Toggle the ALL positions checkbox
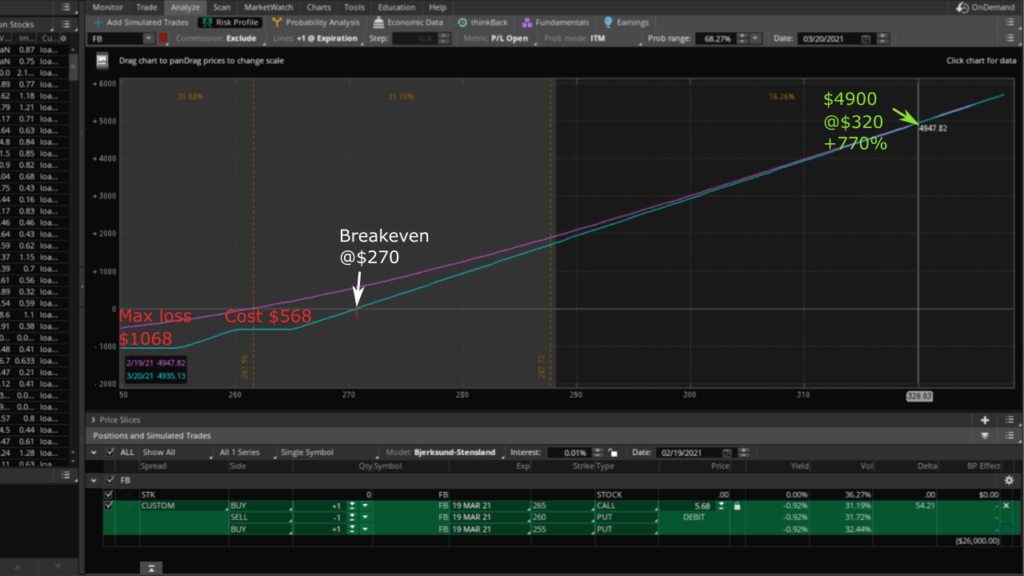This screenshot has height=576, width=1024. (x=110, y=452)
